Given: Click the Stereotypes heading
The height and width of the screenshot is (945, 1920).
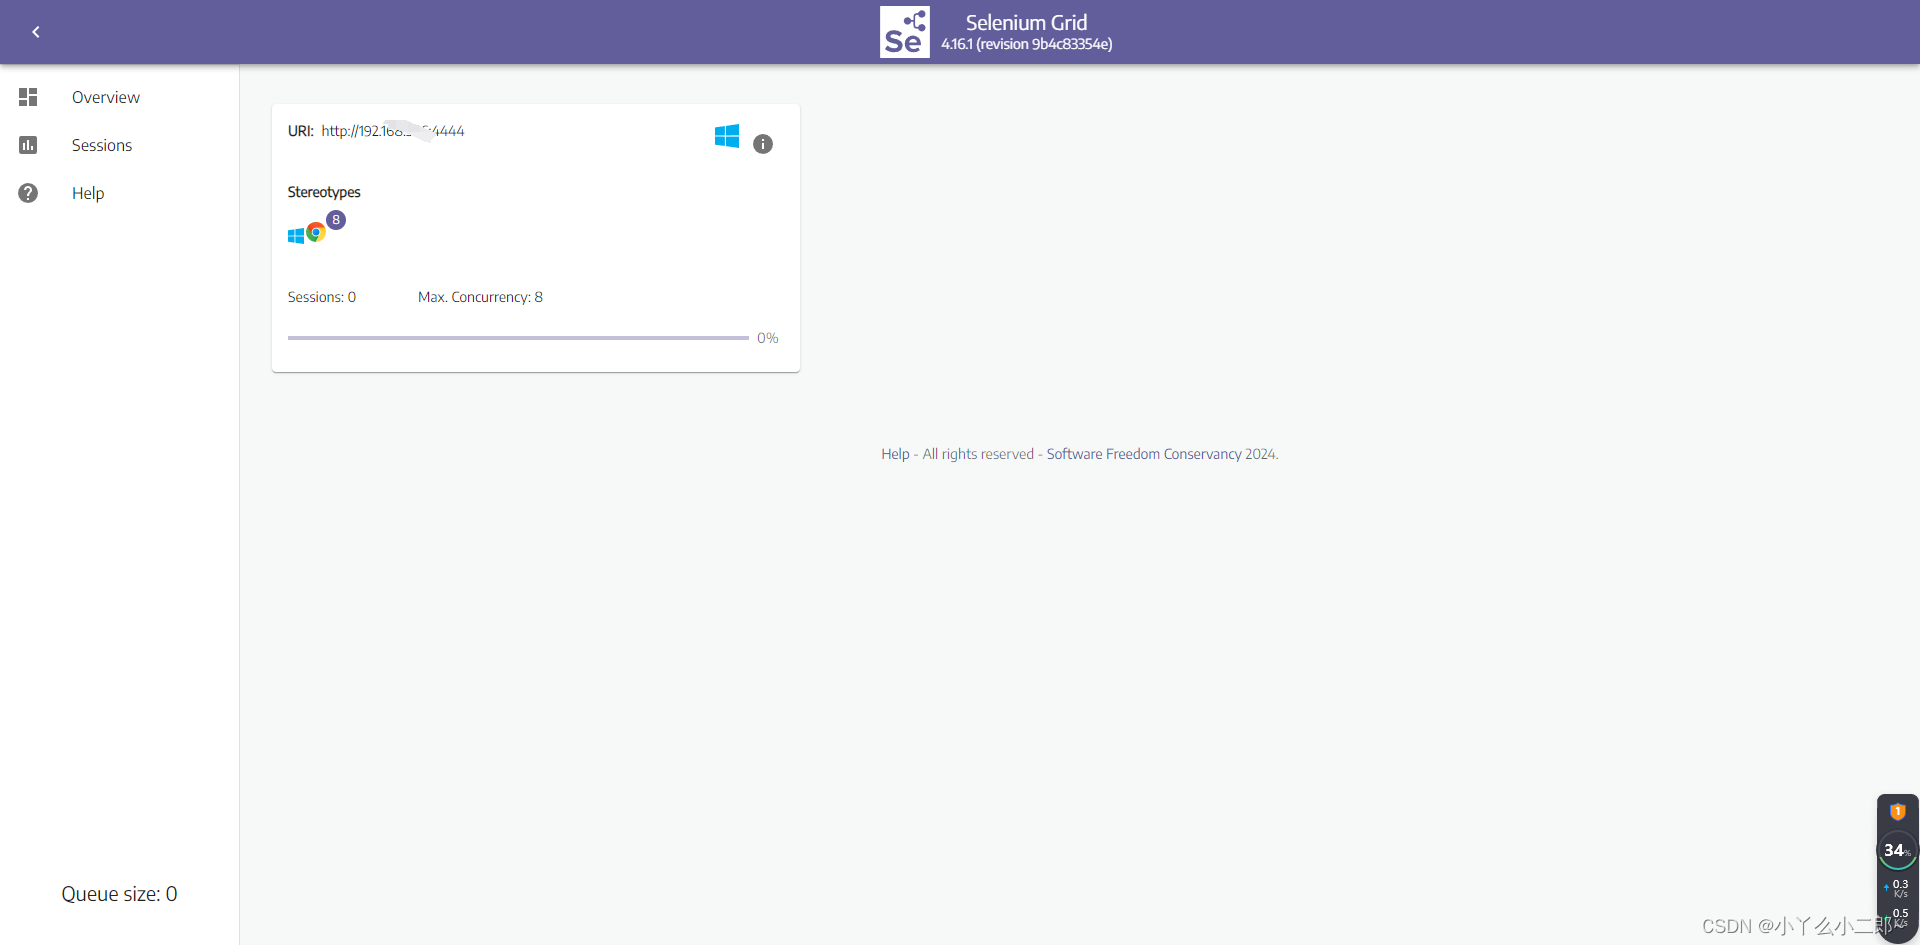Looking at the screenshot, I should click(x=324, y=192).
